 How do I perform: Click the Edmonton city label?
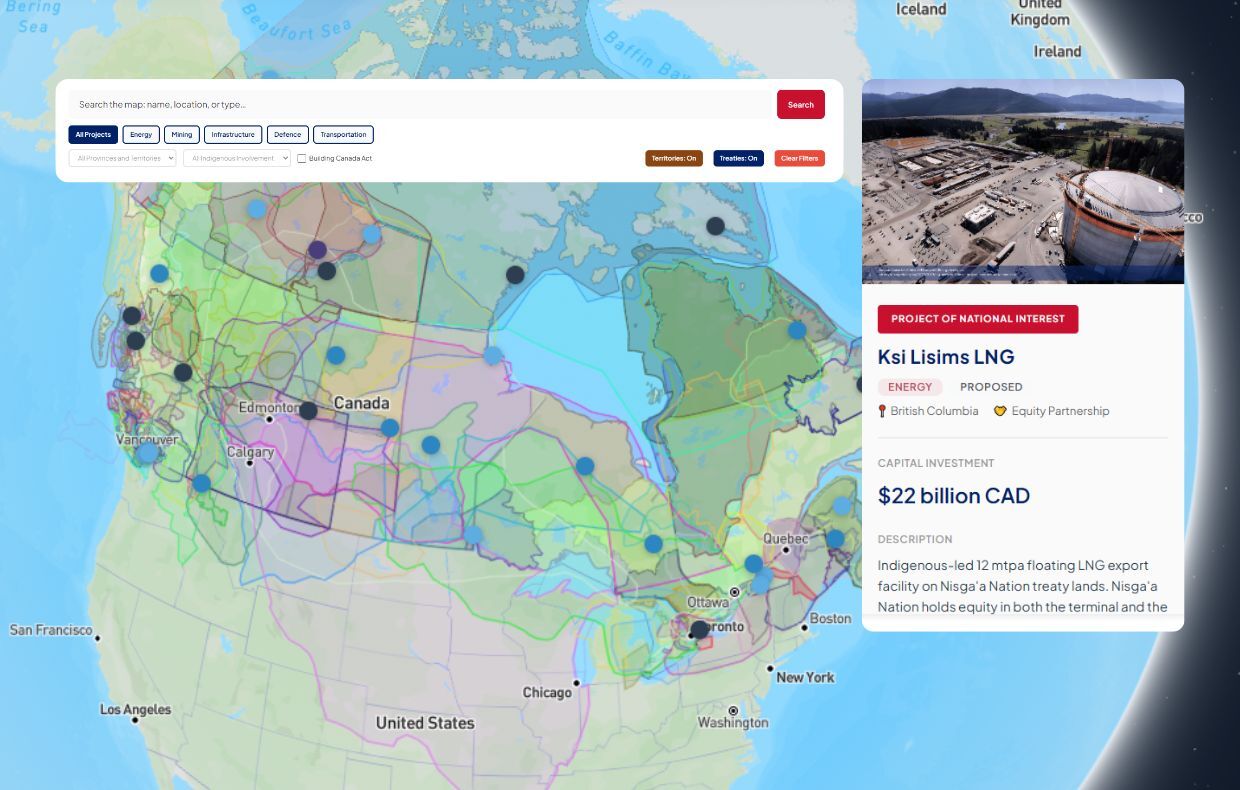click(269, 408)
